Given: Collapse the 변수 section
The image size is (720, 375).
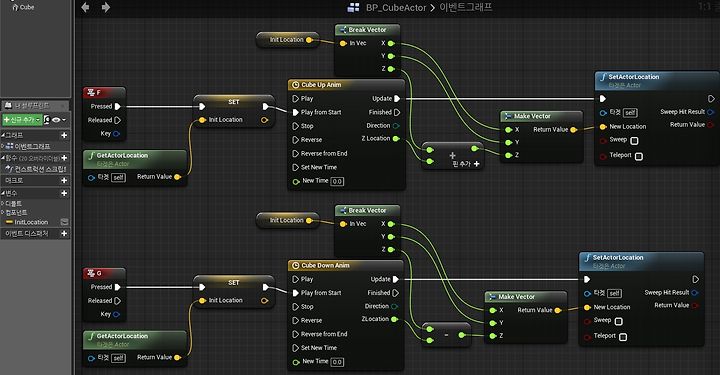Looking at the screenshot, I should click(x=3, y=194).
